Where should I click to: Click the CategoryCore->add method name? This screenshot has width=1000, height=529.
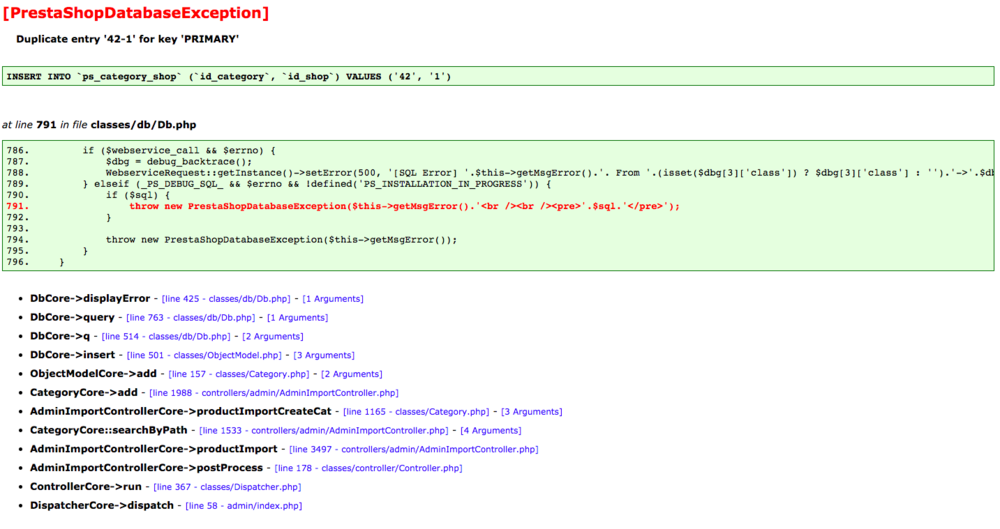(84, 392)
